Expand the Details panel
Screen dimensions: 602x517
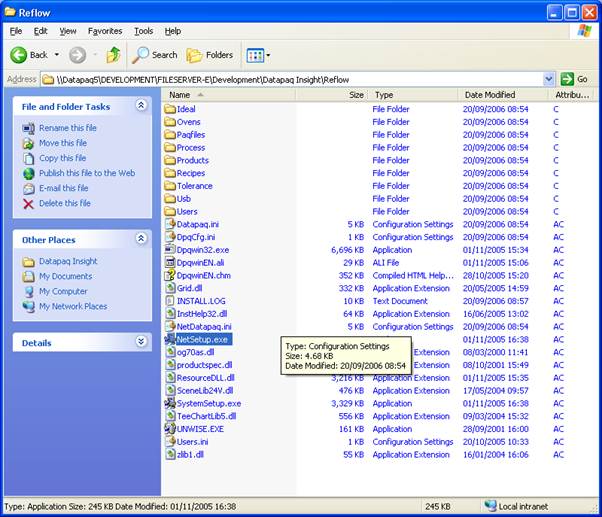(141, 341)
